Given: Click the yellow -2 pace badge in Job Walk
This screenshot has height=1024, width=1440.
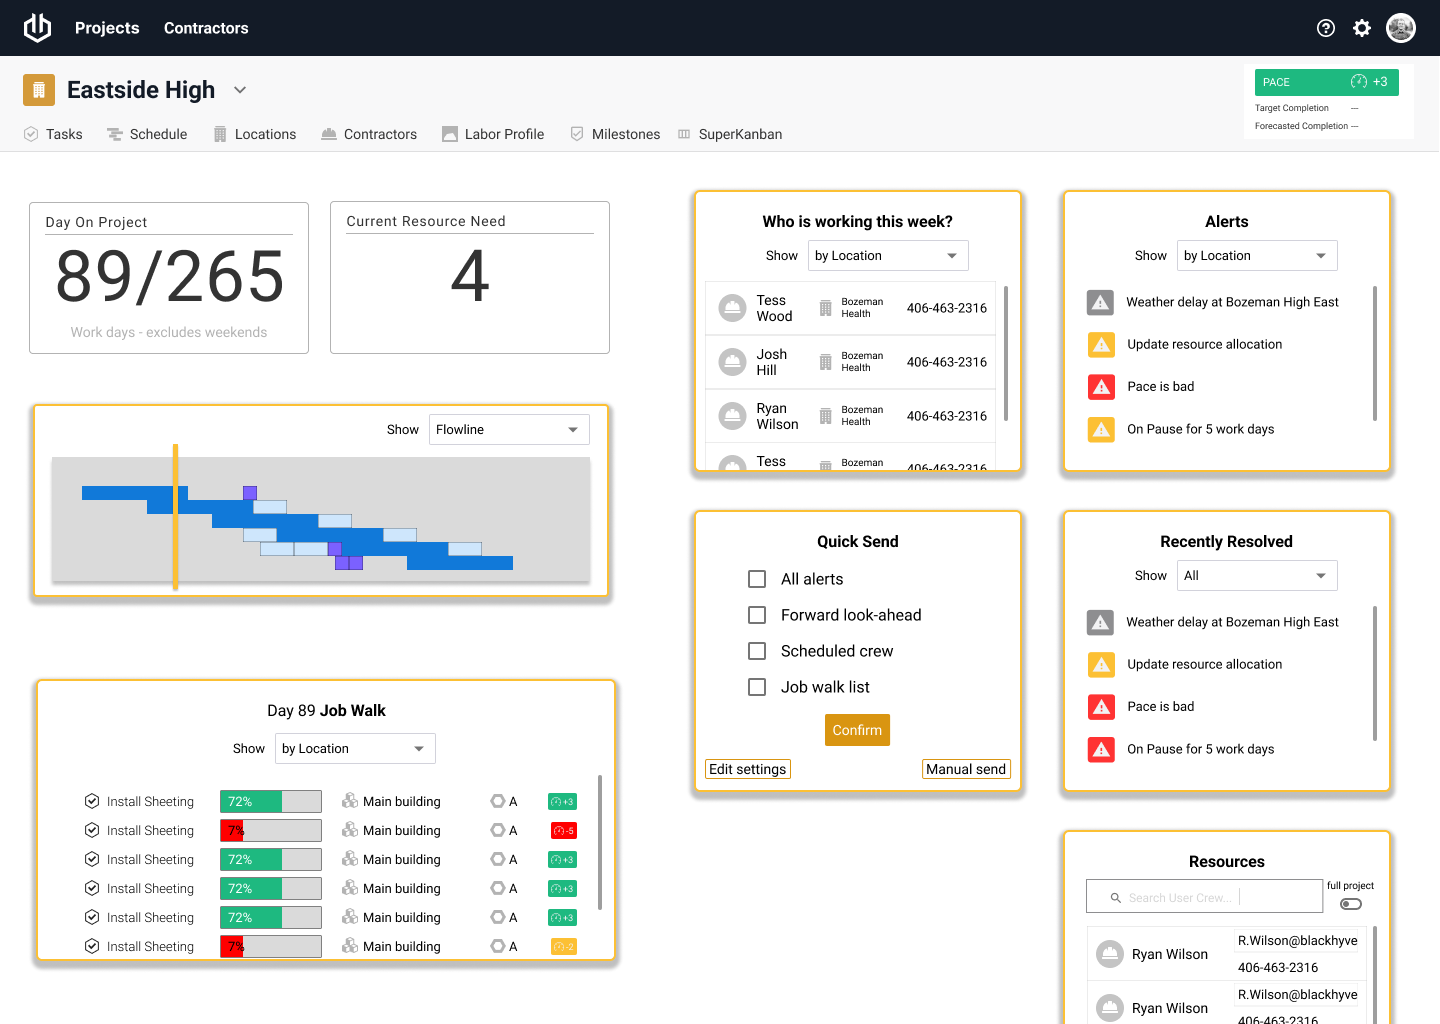Looking at the screenshot, I should (x=564, y=947).
